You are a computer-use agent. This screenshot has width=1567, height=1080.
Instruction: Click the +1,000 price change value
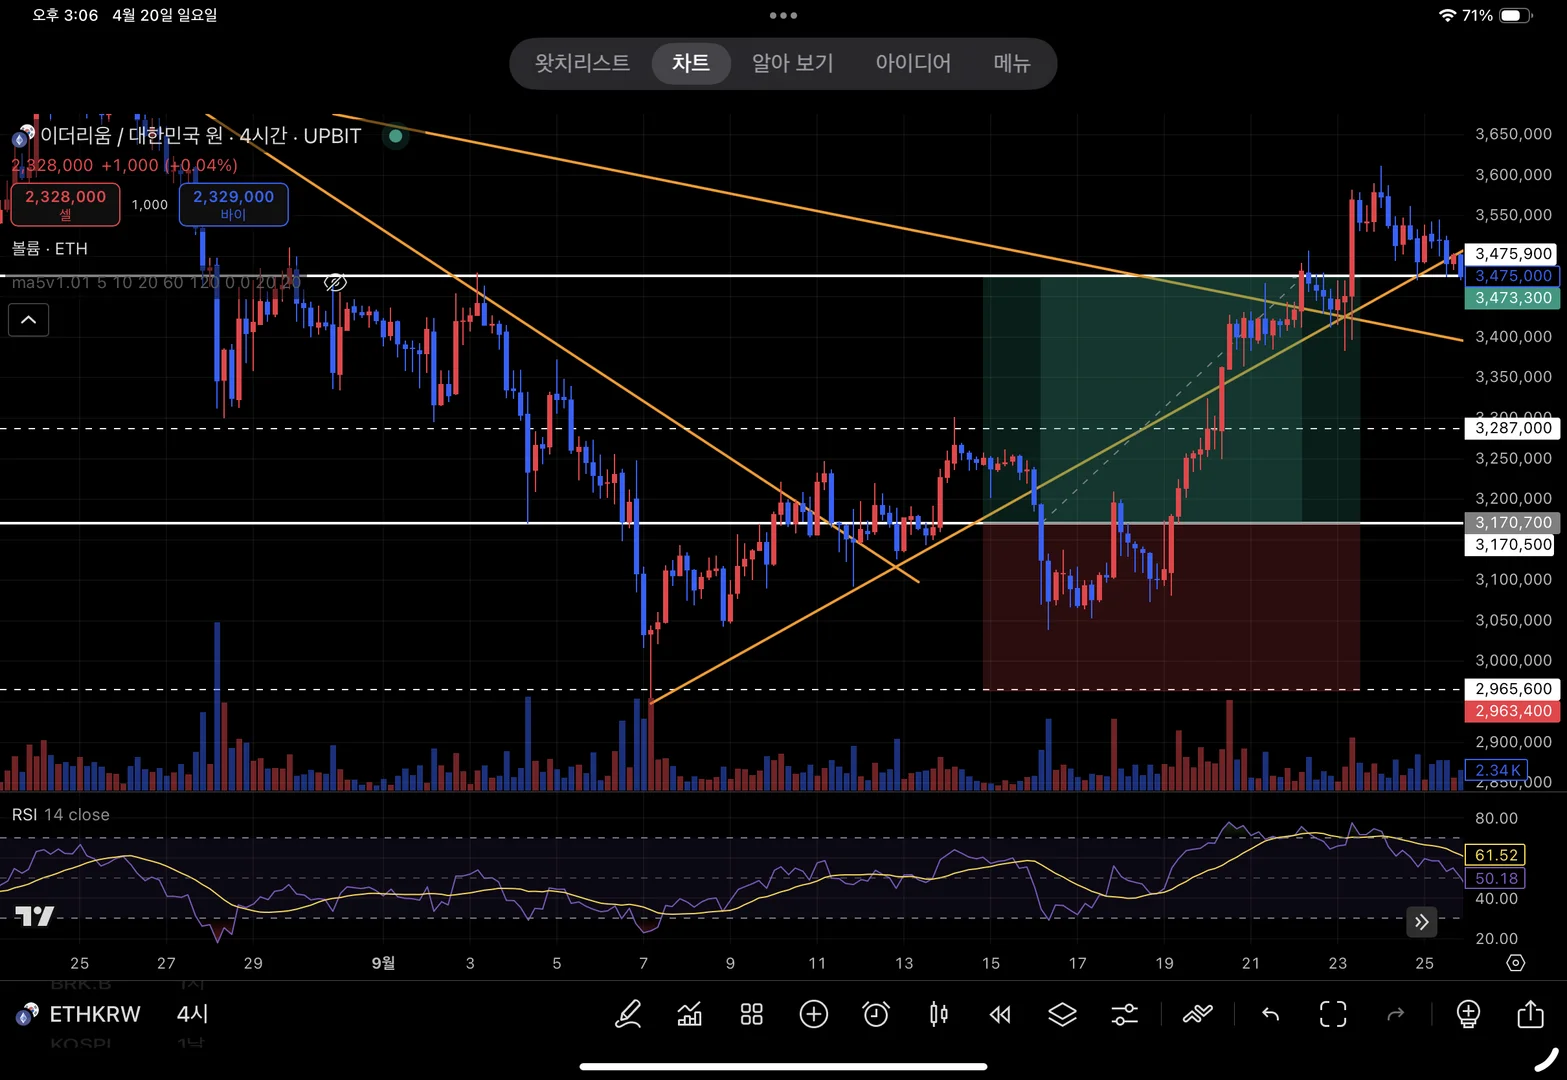point(130,165)
